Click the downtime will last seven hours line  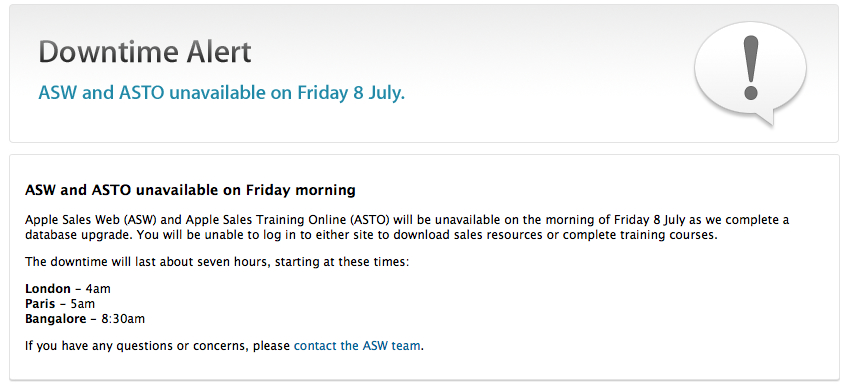[217, 262]
